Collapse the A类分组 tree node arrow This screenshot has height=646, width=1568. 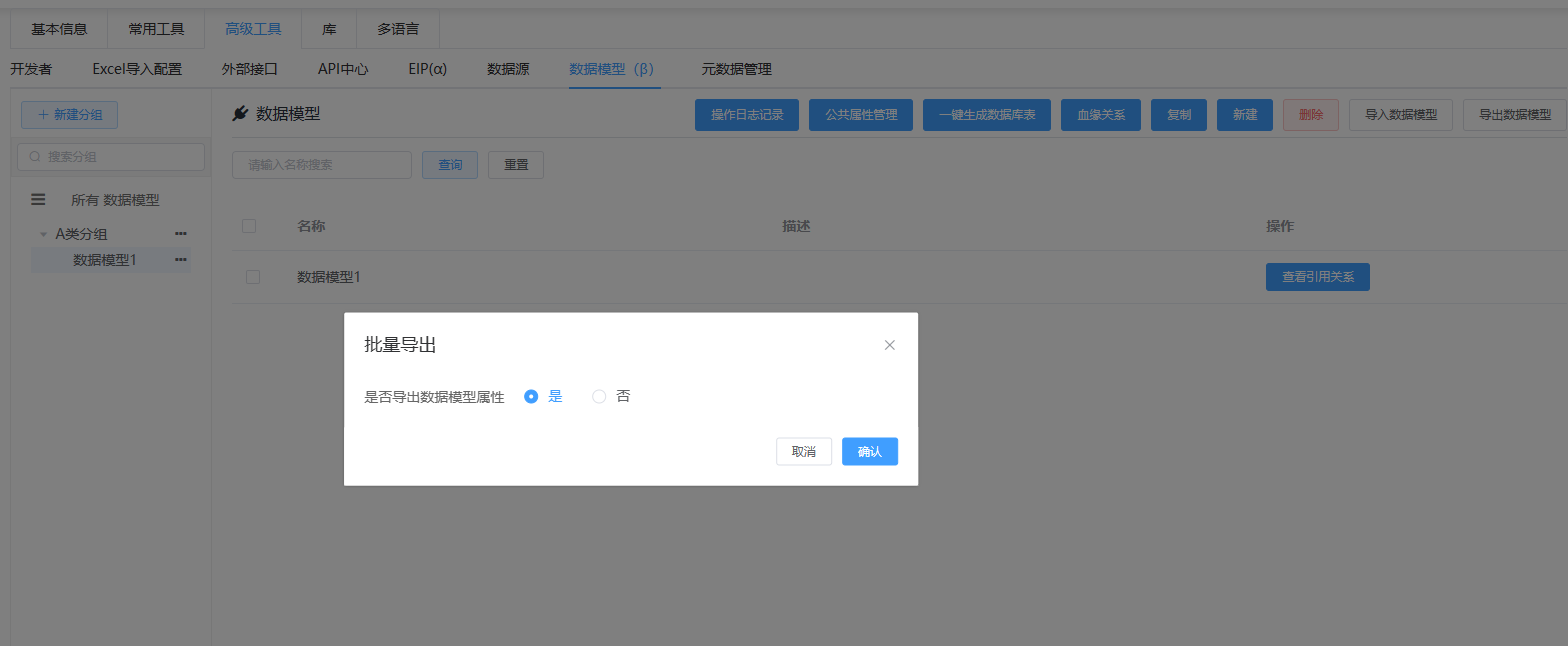tap(43, 234)
